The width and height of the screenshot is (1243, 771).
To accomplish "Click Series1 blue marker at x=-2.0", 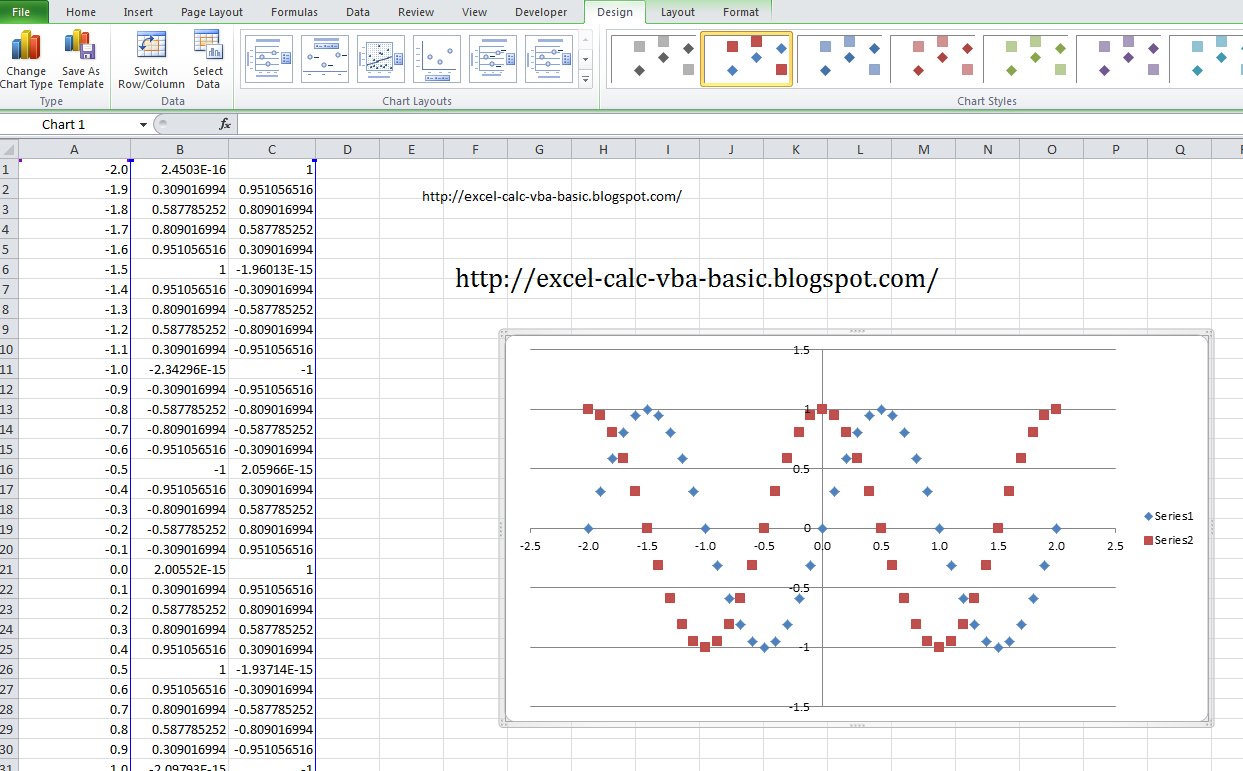I will [x=588, y=528].
